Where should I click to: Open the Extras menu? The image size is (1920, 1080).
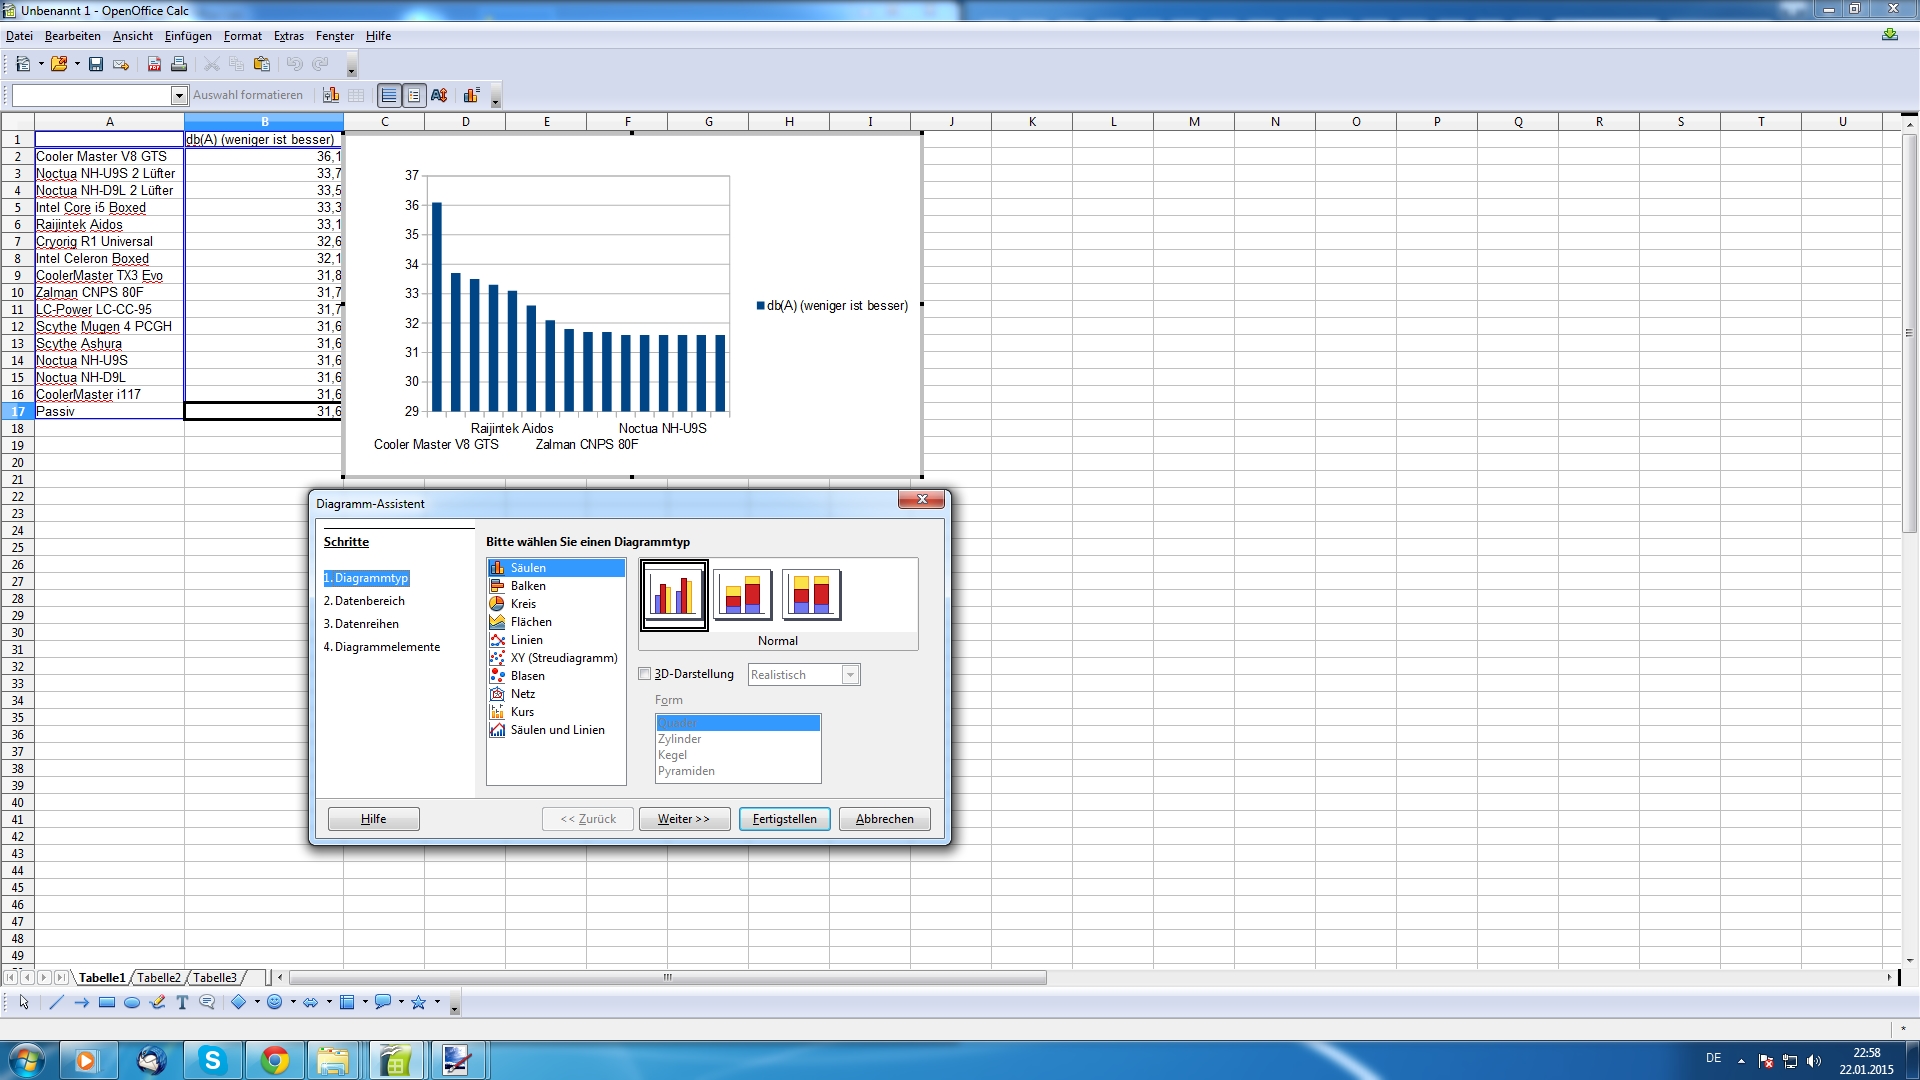(x=289, y=36)
